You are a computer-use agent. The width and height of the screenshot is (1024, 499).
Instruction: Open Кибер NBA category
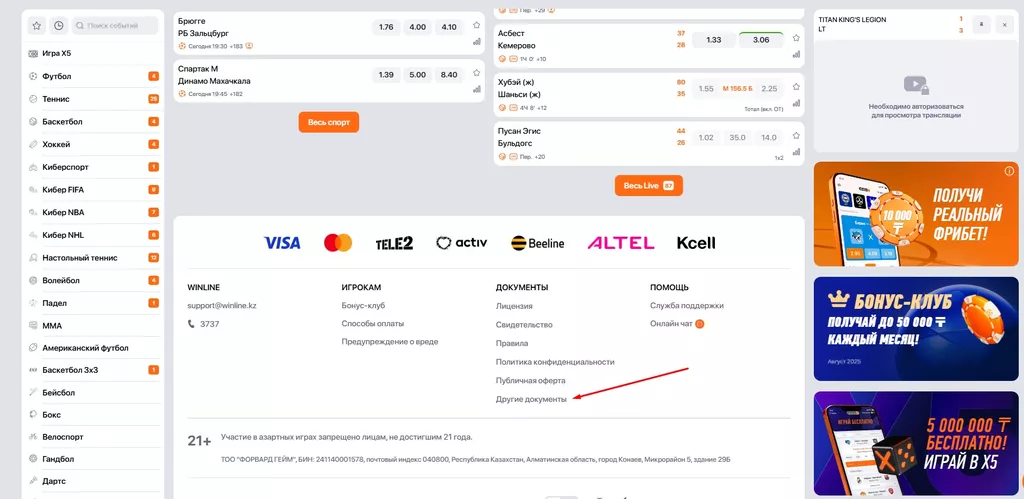[x=93, y=212]
